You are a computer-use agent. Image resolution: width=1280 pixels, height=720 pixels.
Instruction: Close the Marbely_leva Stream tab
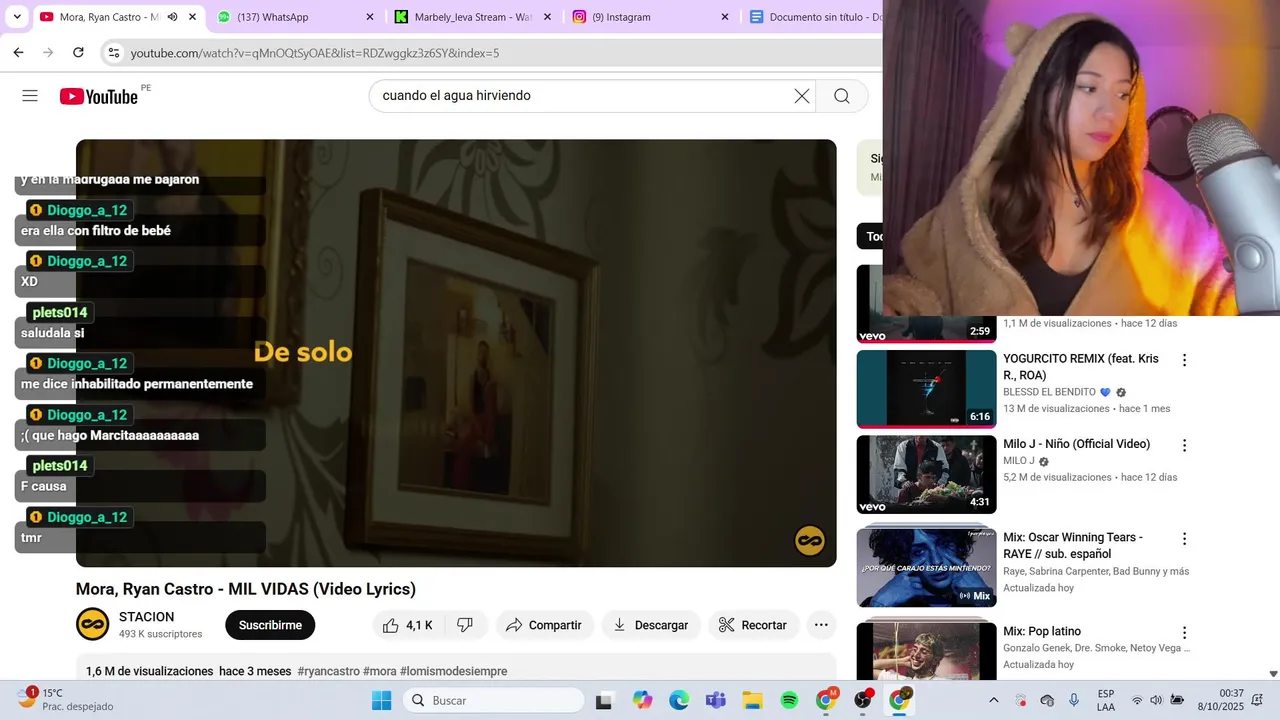(547, 17)
